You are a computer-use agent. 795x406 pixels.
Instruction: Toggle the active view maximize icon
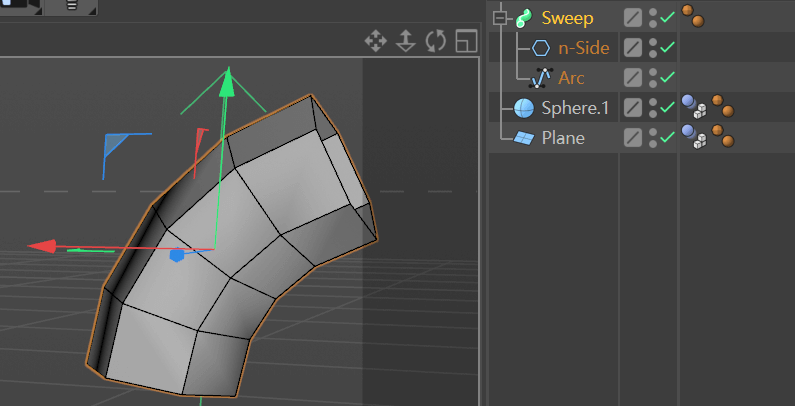(x=466, y=41)
